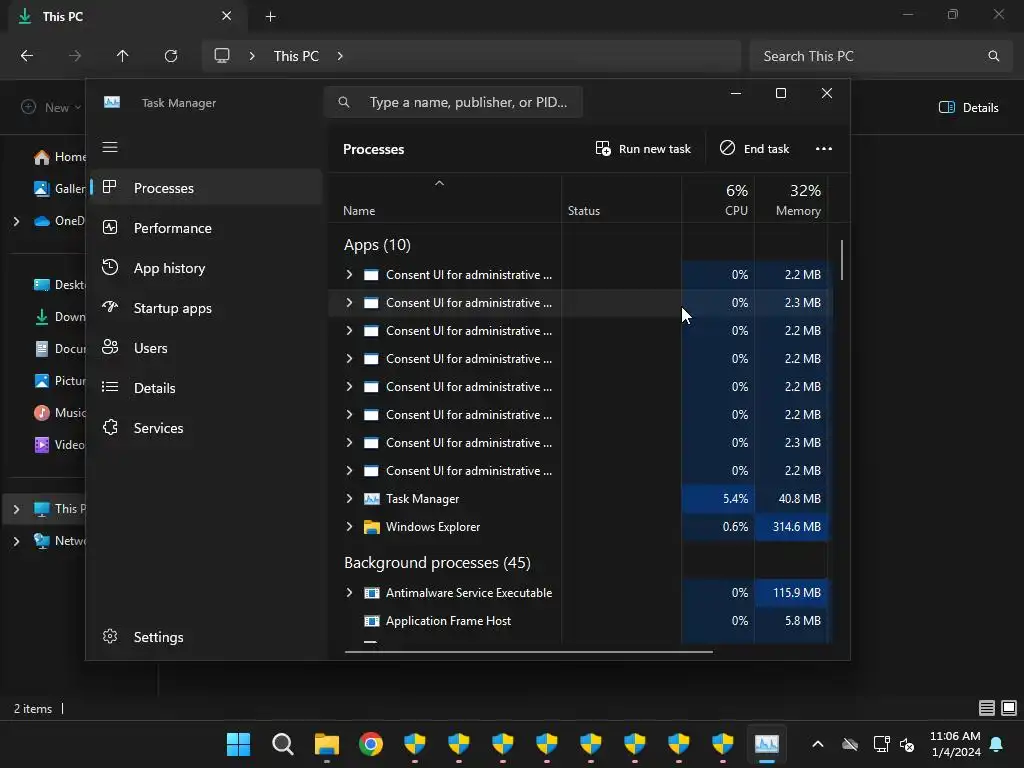The height and width of the screenshot is (768, 1024).
Task: Click the horizontal scrollbar below the process list
Action: [528, 651]
